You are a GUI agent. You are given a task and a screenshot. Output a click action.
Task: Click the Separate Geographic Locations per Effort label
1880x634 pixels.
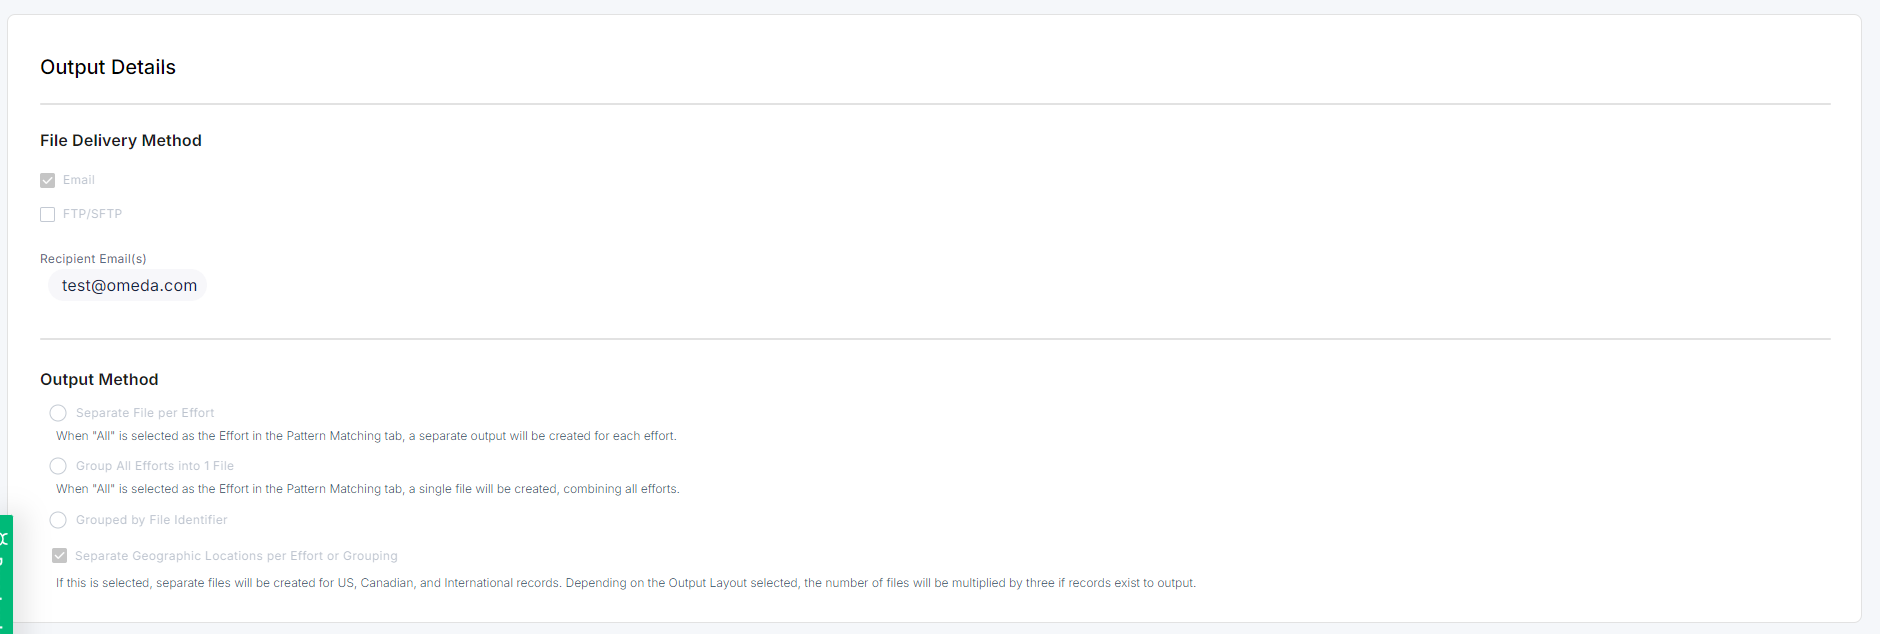click(x=236, y=556)
